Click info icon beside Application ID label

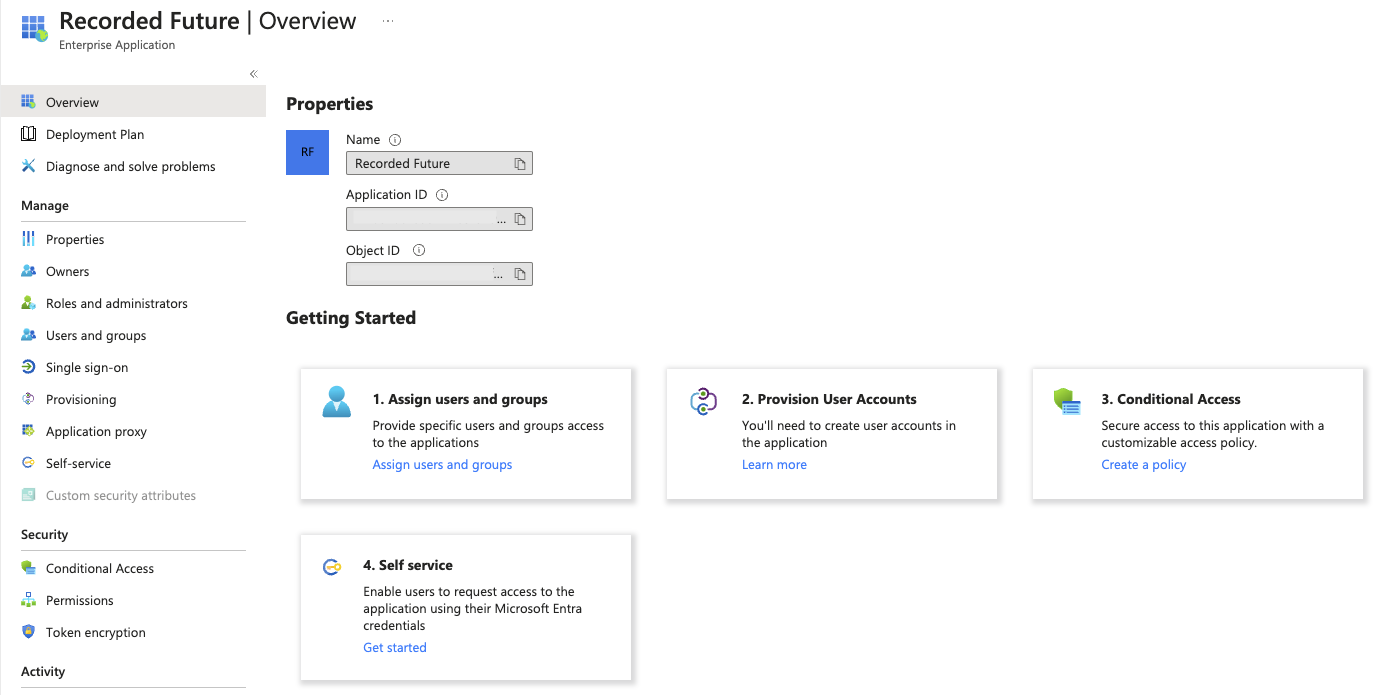pos(442,195)
